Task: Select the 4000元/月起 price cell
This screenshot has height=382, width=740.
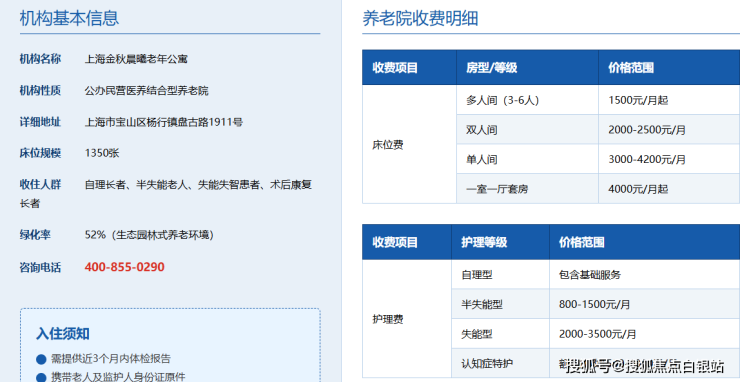Action: [x=669, y=189]
